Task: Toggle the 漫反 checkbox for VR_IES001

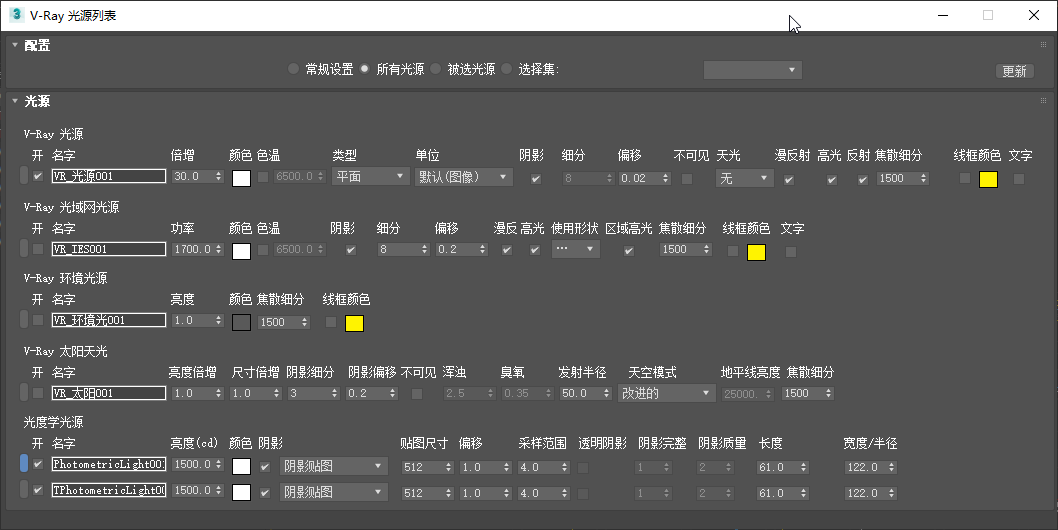Action: [507, 250]
